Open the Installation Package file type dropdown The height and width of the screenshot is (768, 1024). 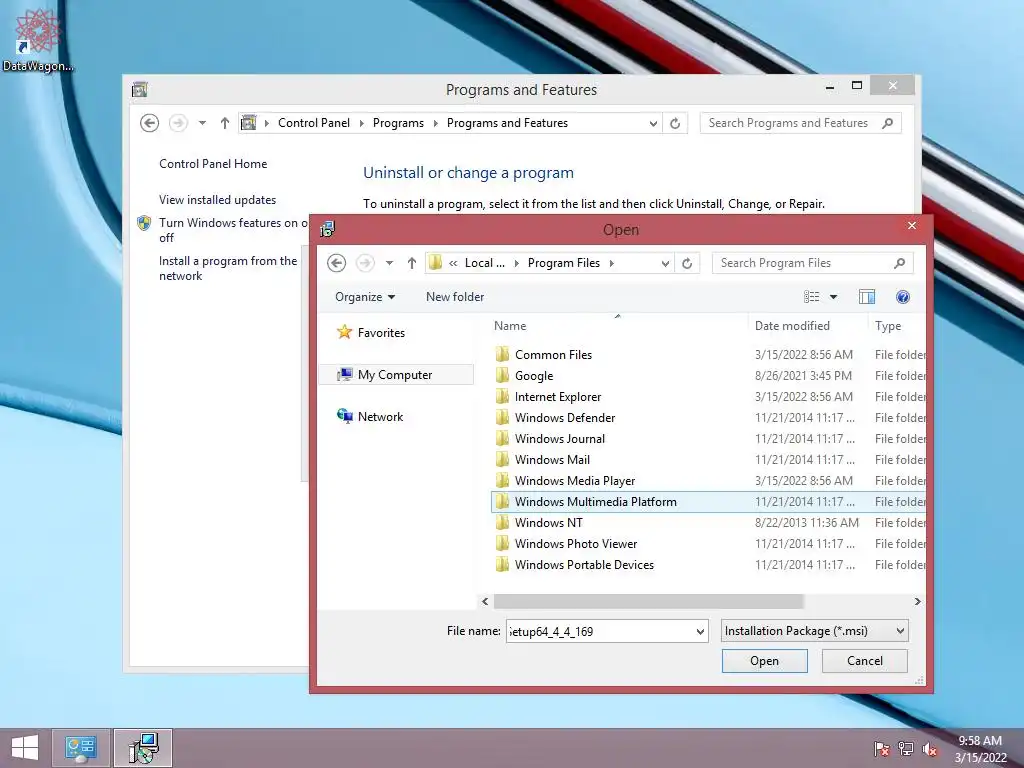pos(814,631)
